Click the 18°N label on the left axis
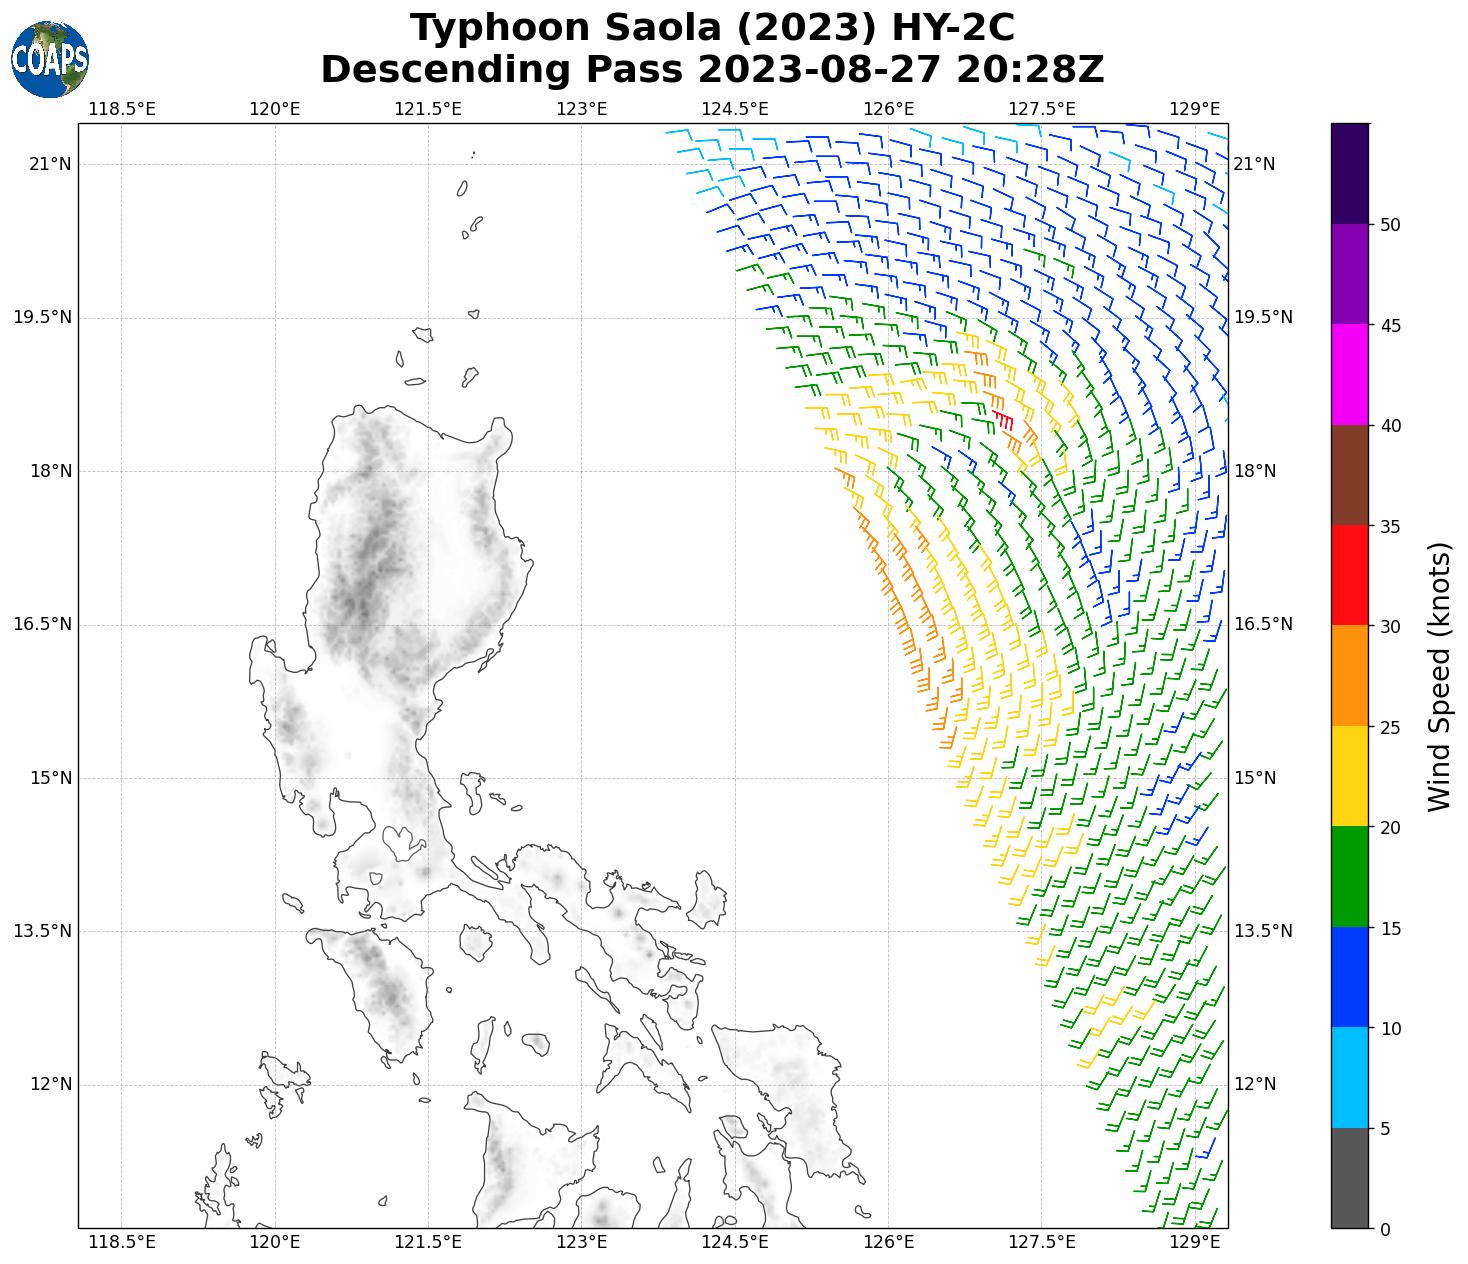Viewport: 1468px width, 1264px height. (x=50, y=471)
